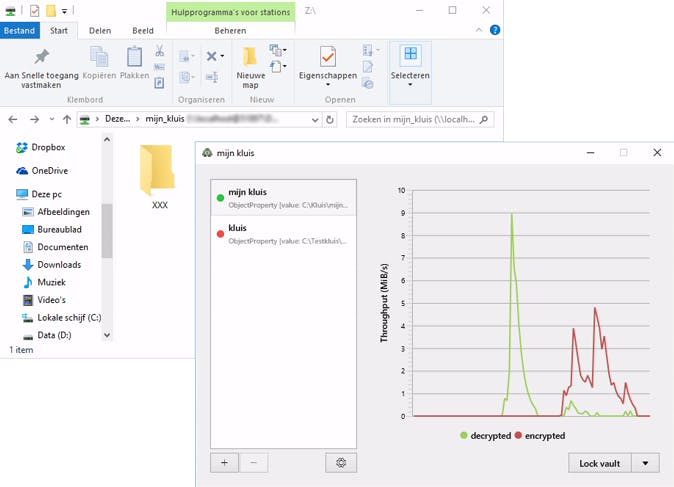The height and width of the screenshot is (487, 674).
Task: Go forward with the right arrow
Action: 34,119
